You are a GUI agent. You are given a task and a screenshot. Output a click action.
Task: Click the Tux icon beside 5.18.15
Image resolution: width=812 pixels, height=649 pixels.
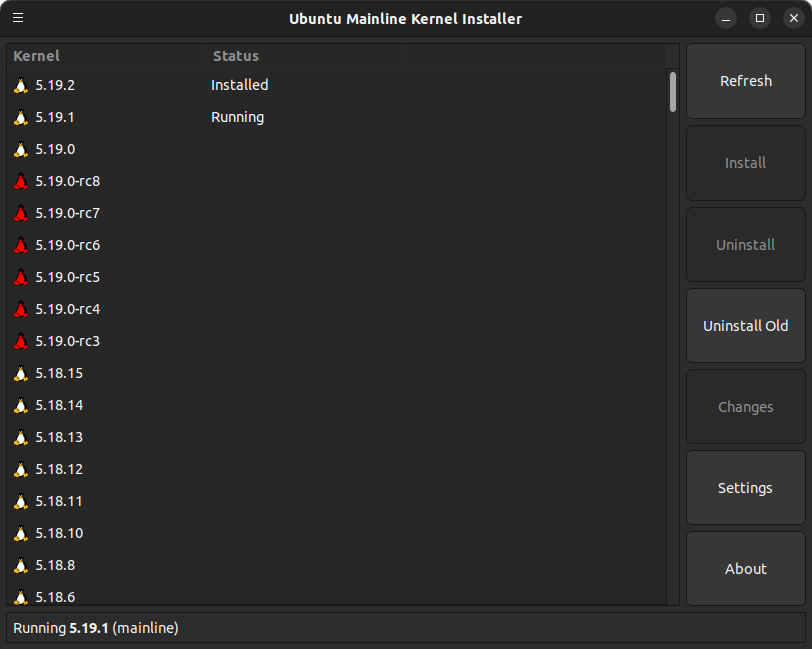pos(21,373)
